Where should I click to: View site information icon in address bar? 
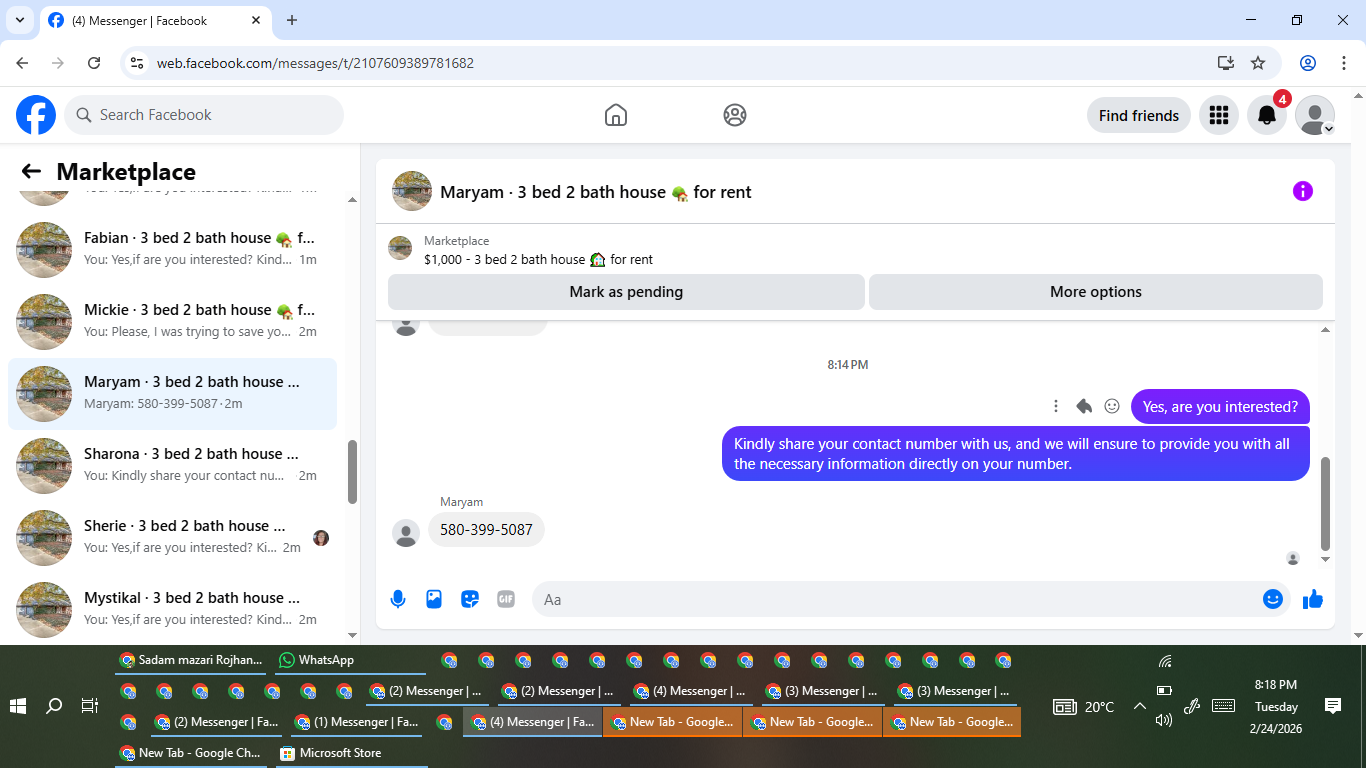click(138, 63)
